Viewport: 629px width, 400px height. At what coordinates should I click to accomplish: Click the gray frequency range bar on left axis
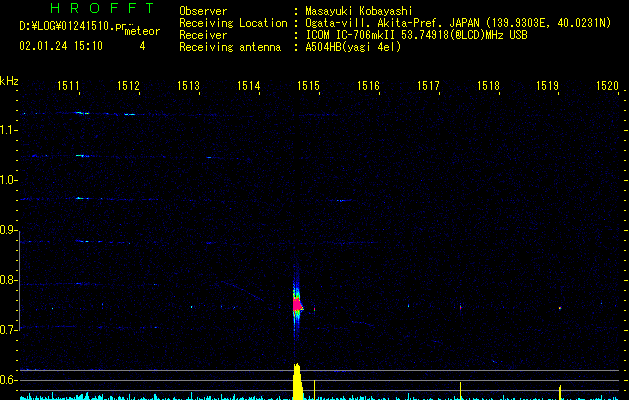[x=20, y=280]
